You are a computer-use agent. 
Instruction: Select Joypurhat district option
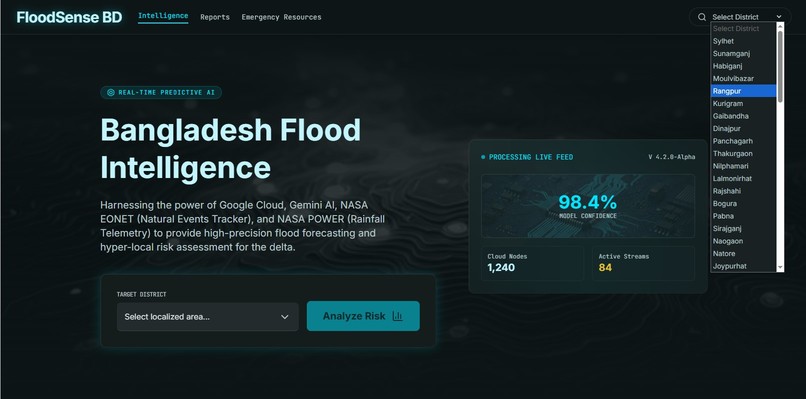[x=743, y=266]
